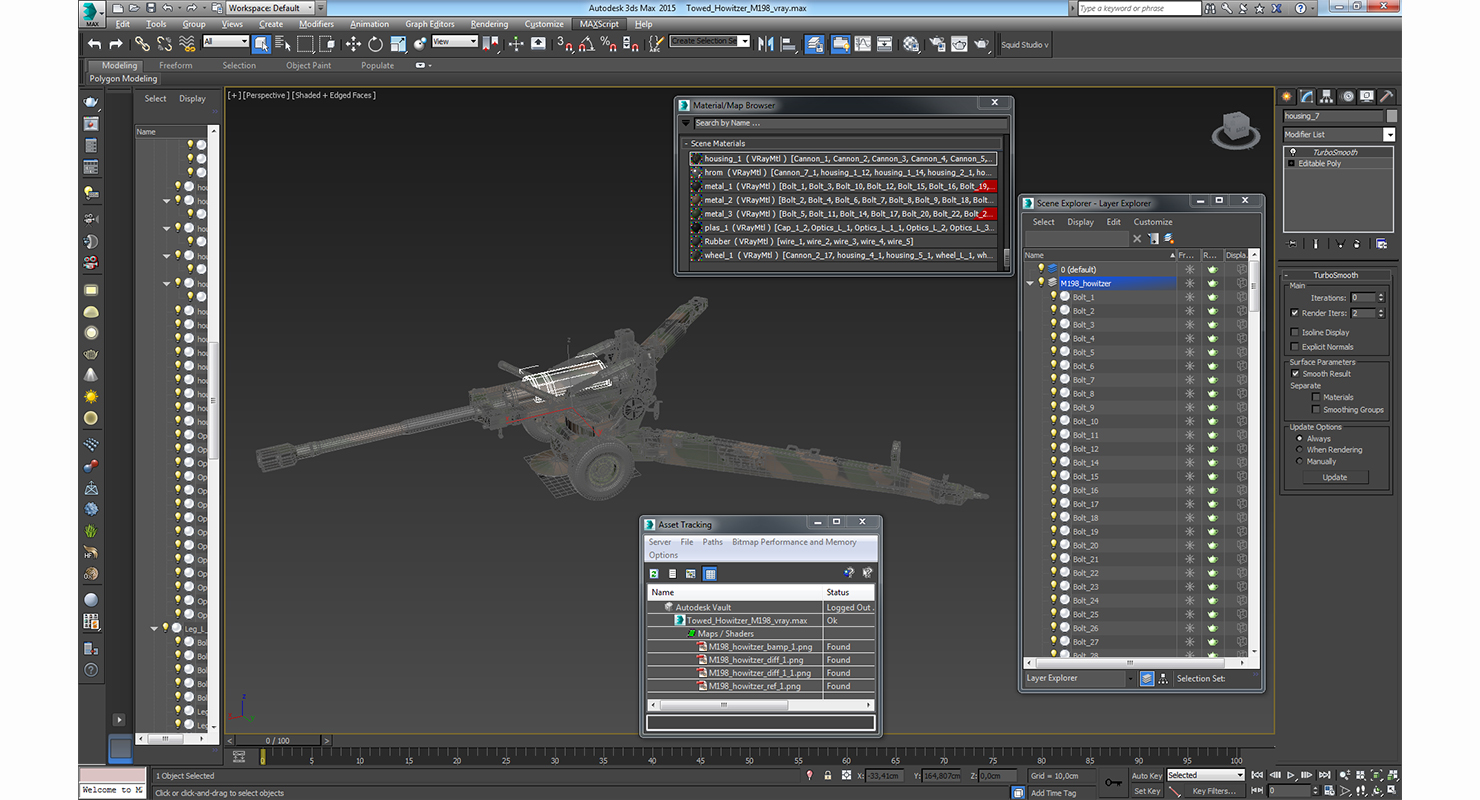
Task: Open the Graph Editors menu
Action: [430, 24]
